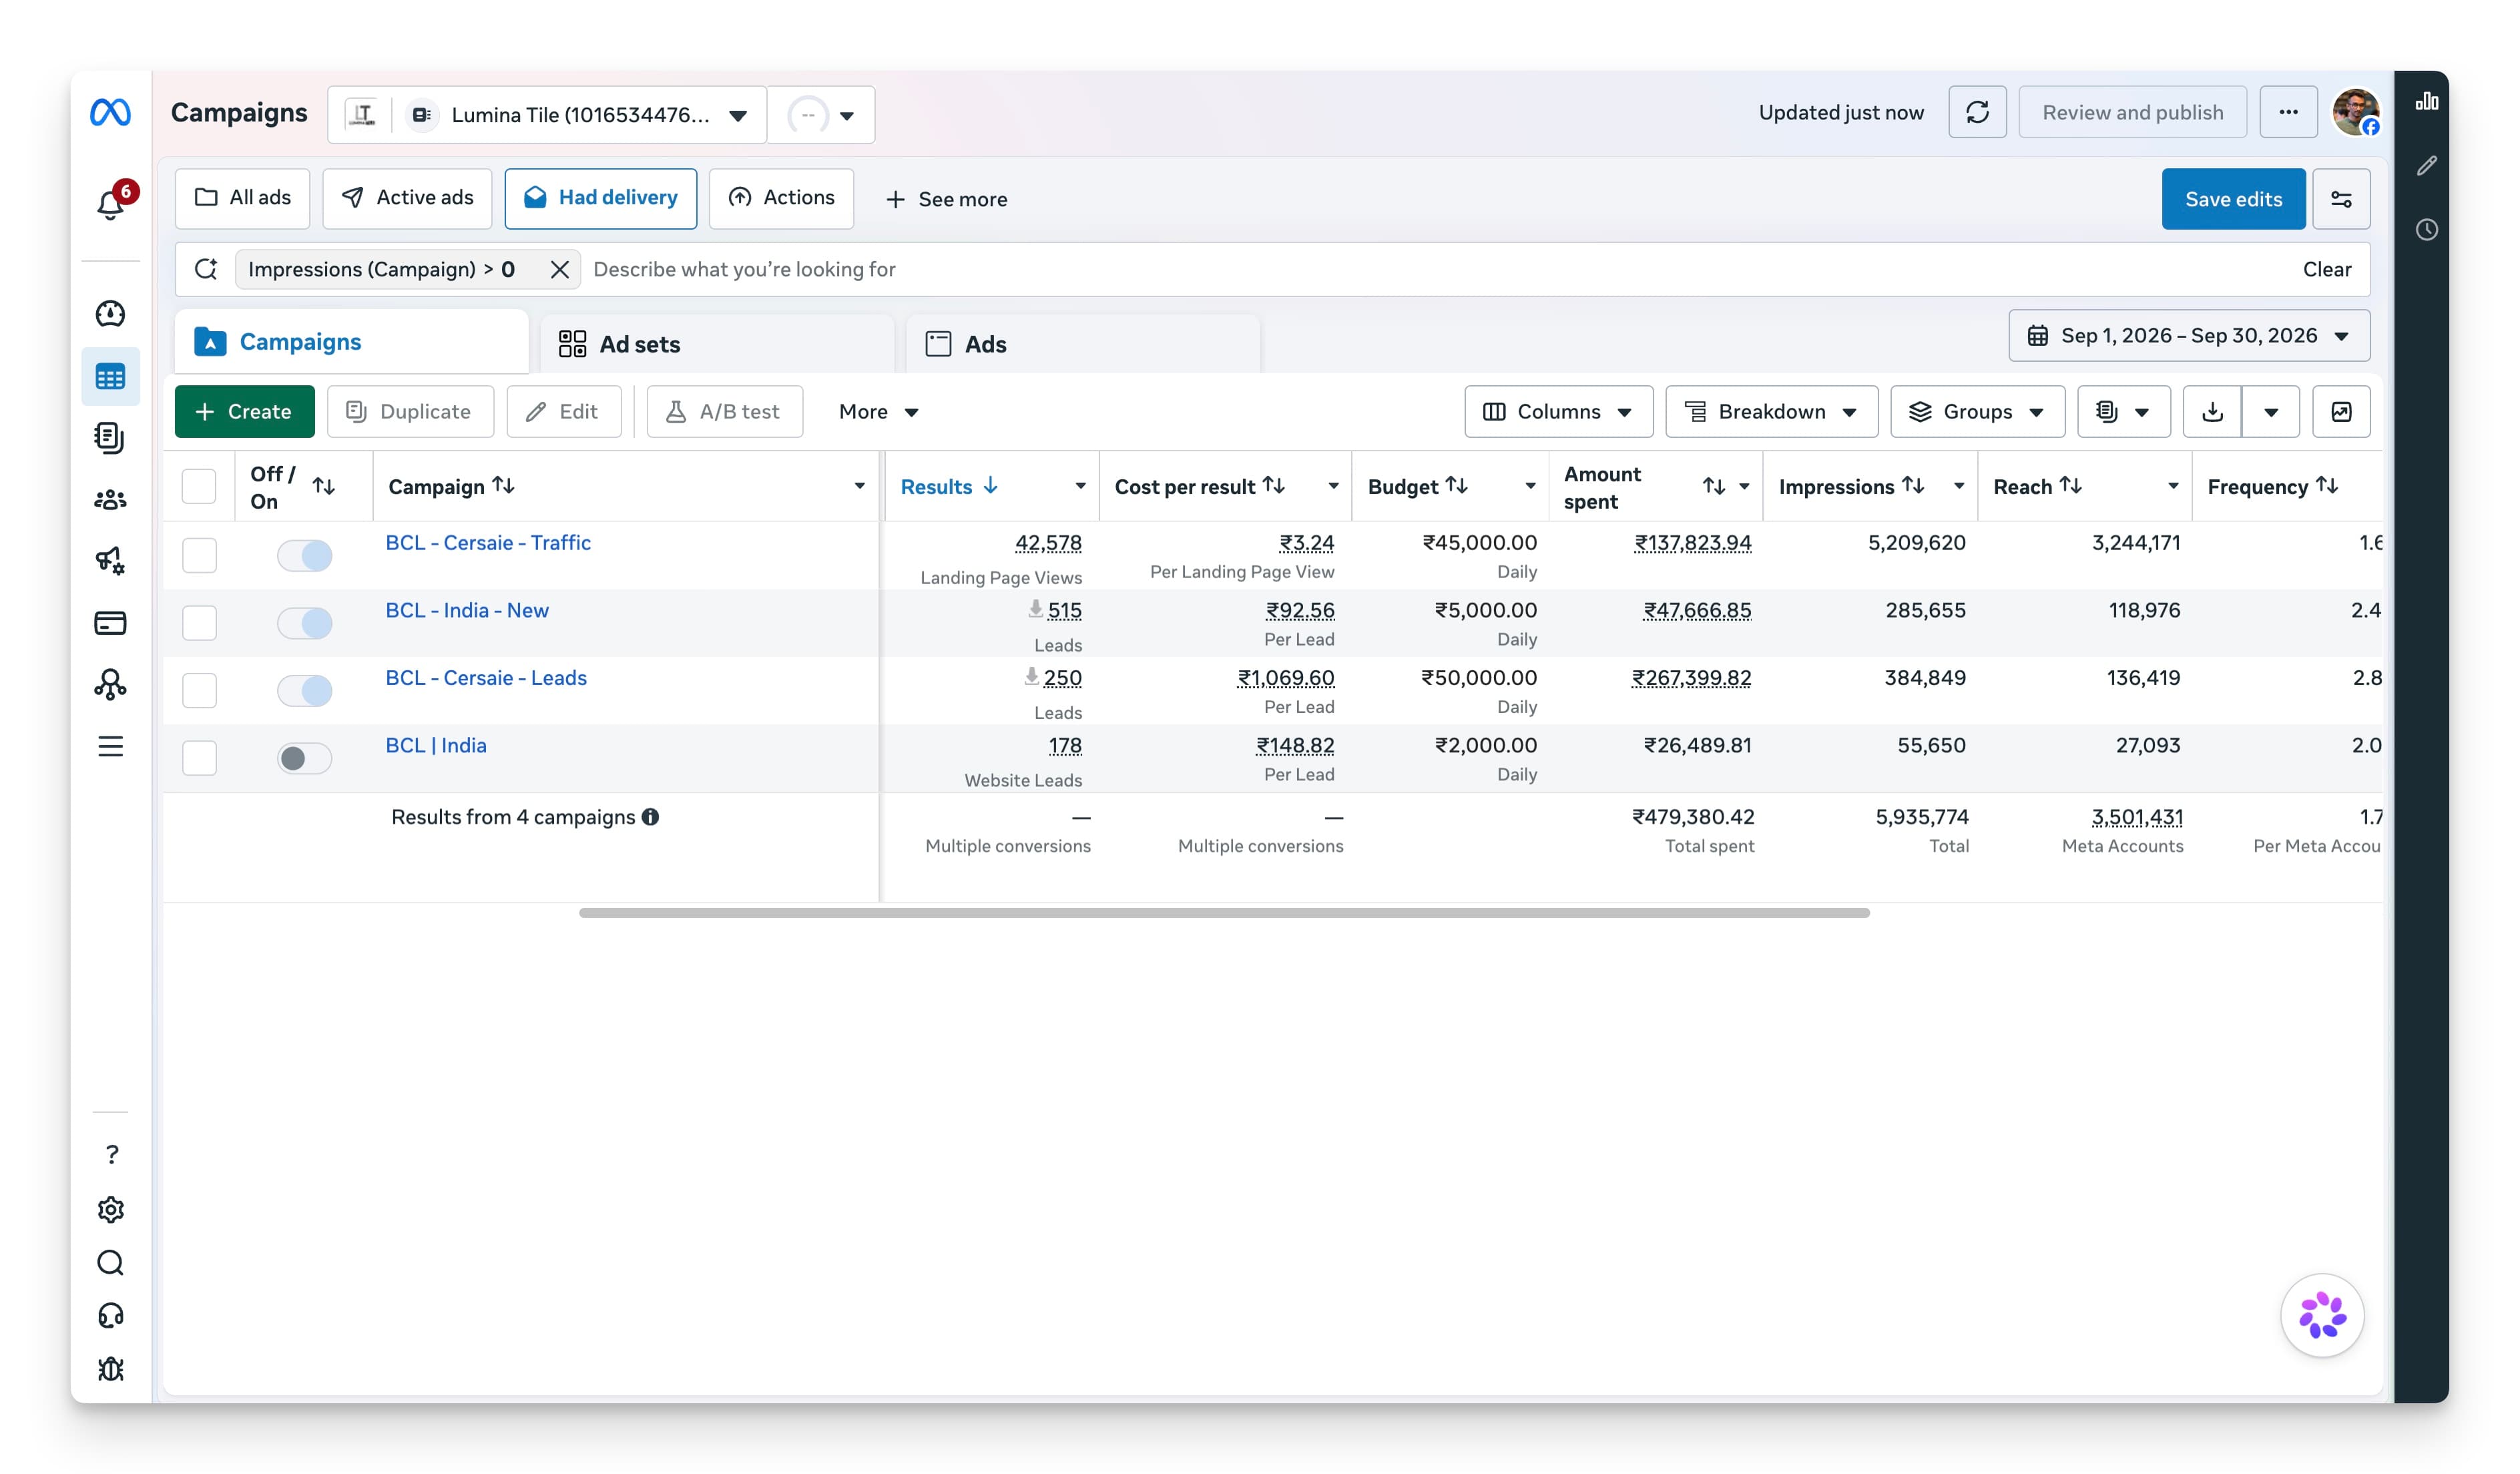Select the All ads view
The width and height of the screenshot is (2520, 1474).
[243, 198]
